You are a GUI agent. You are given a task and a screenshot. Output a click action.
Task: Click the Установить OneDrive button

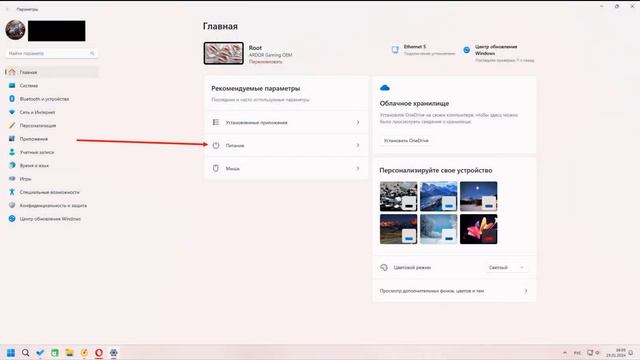tap(406, 140)
